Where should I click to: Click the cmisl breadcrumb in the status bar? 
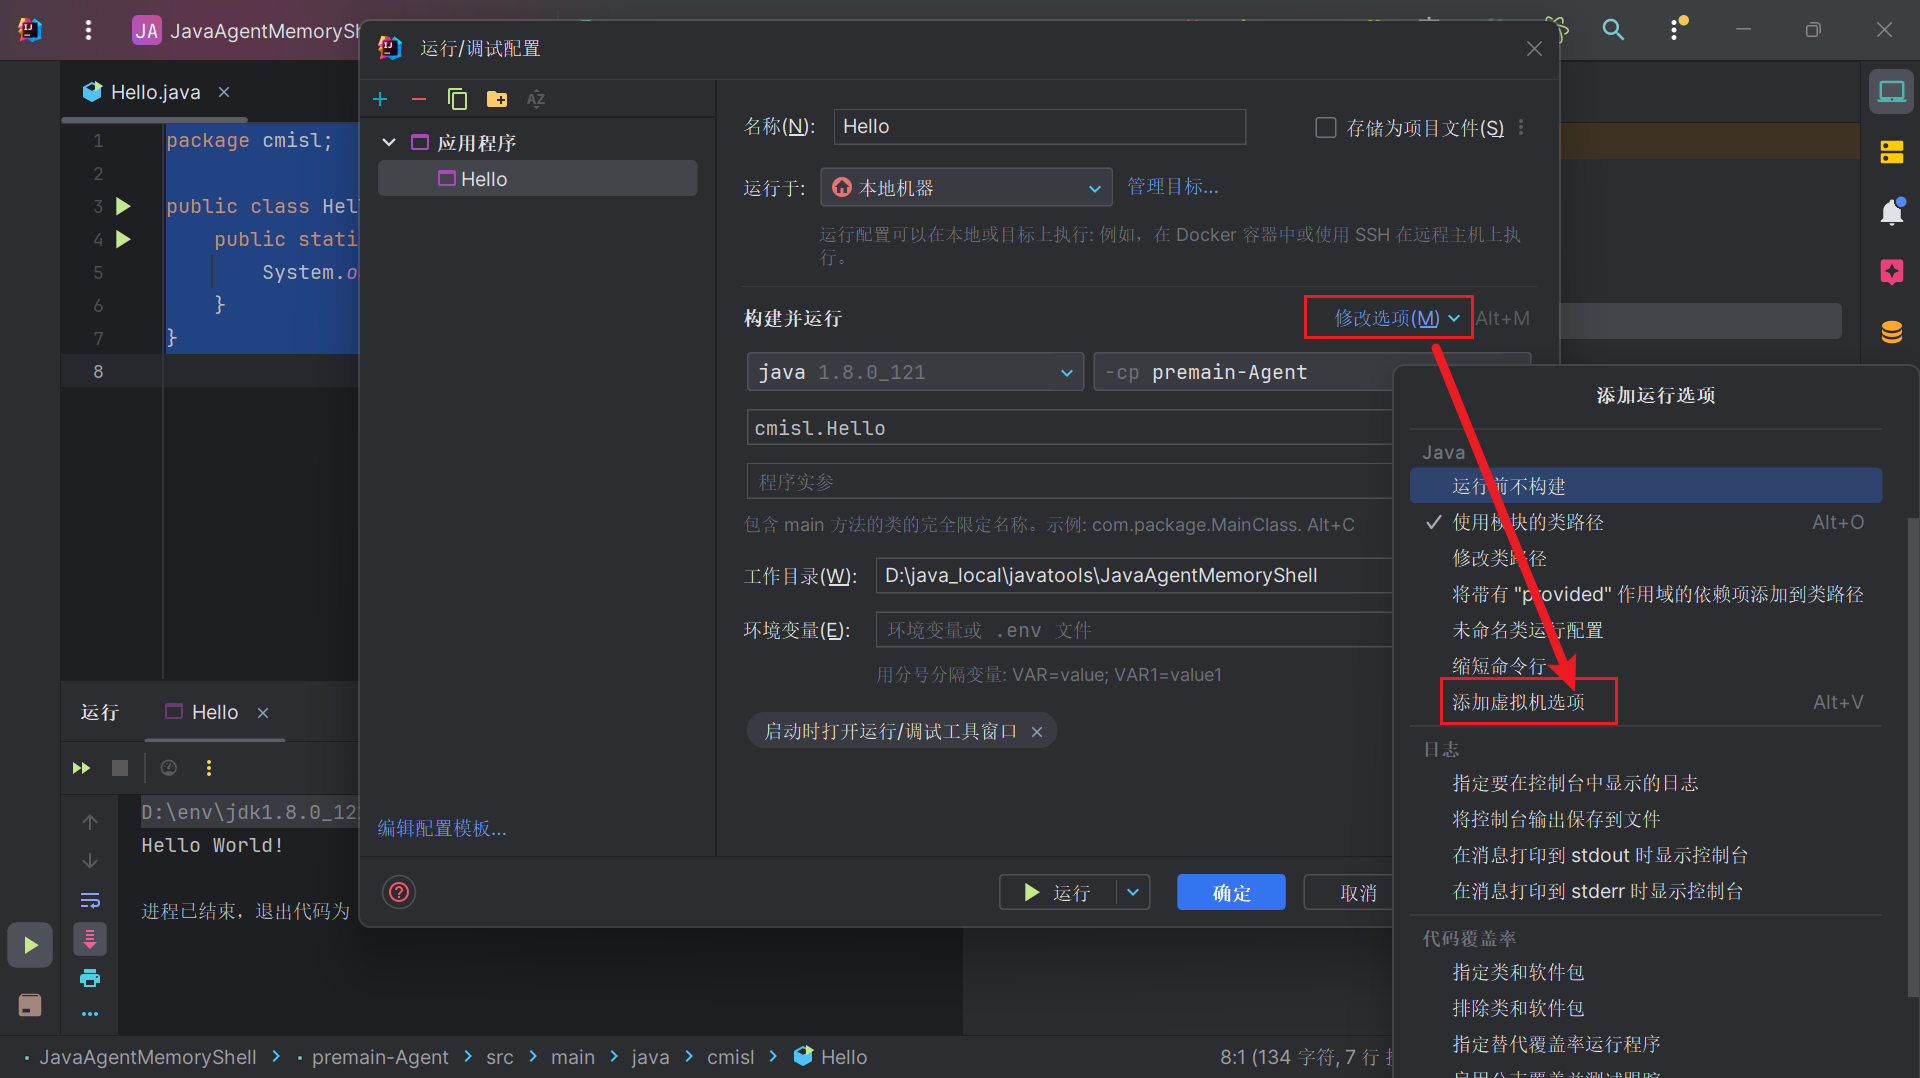(x=730, y=1057)
